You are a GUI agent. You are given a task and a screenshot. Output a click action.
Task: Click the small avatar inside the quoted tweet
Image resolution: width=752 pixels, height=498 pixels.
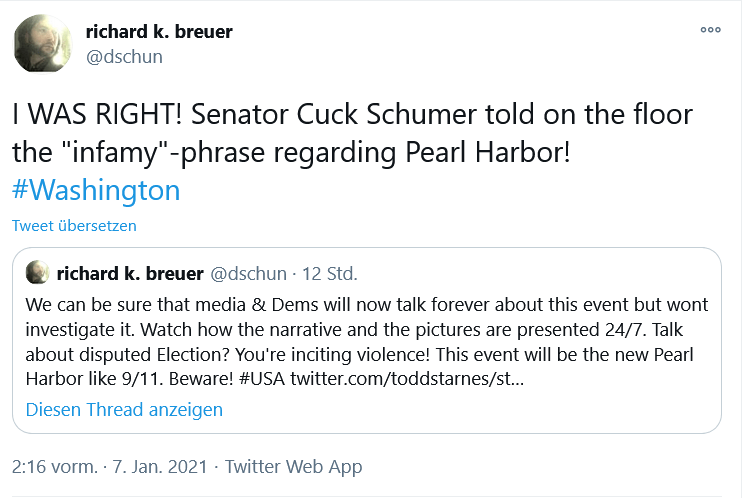37,273
